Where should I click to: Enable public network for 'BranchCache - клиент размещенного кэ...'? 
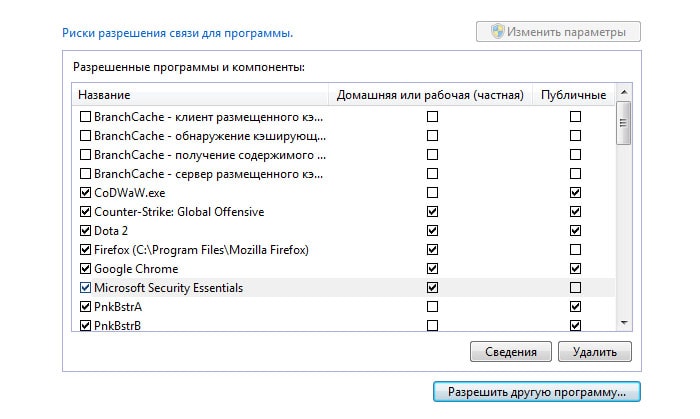point(575,116)
